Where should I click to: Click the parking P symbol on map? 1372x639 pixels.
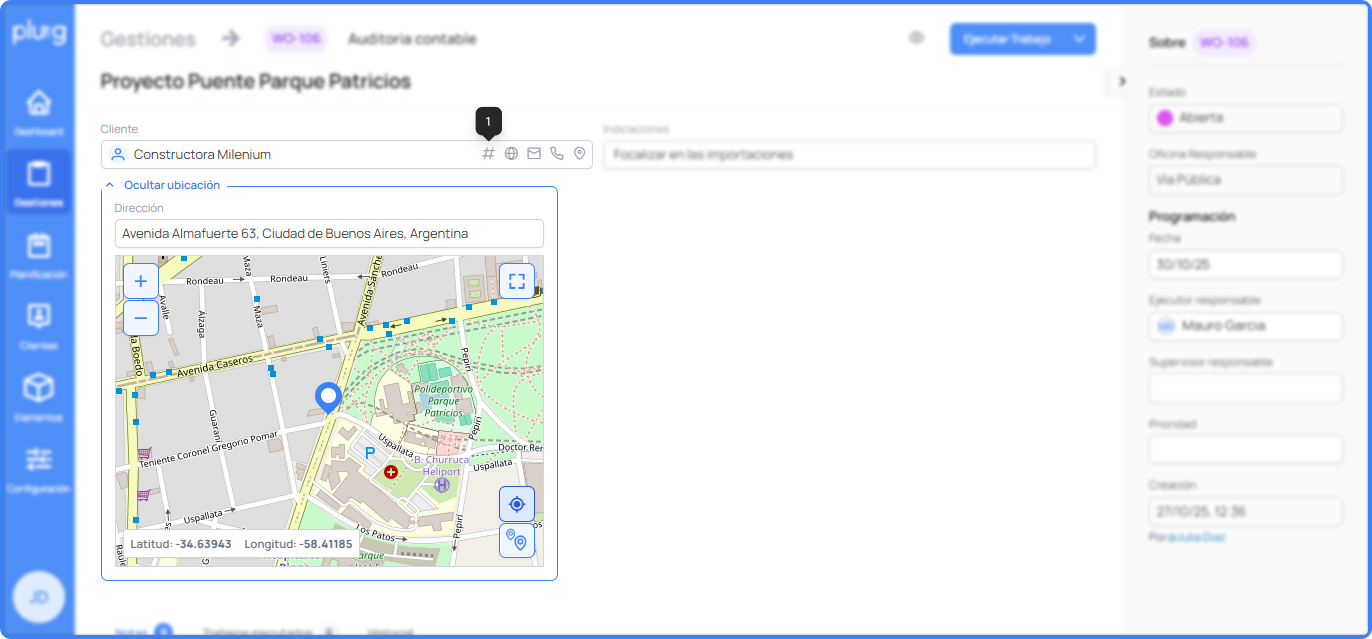[x=369, y=453]
